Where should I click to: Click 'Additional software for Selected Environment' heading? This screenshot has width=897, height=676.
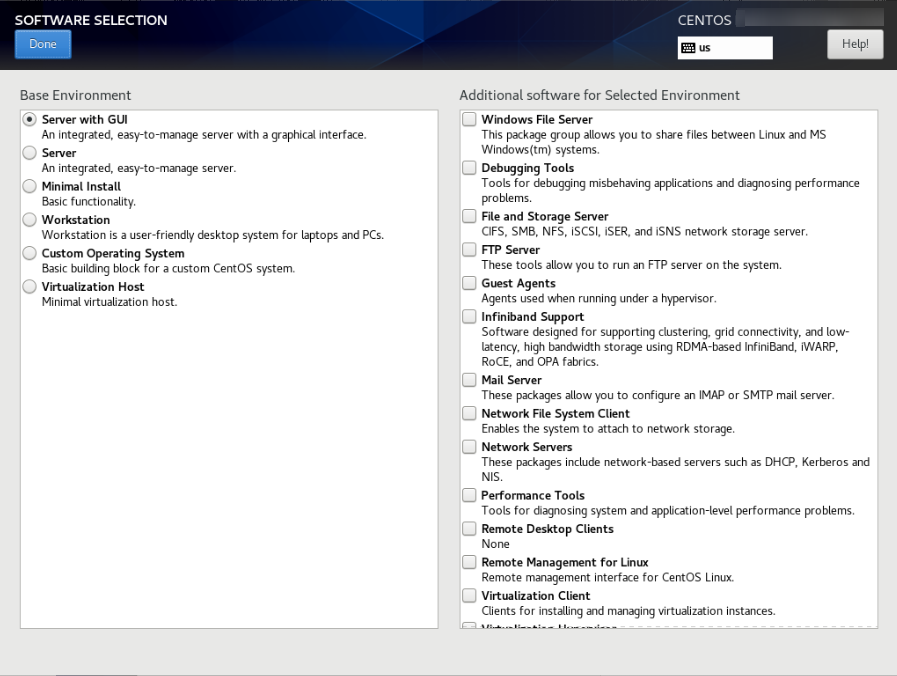point(600,96)
